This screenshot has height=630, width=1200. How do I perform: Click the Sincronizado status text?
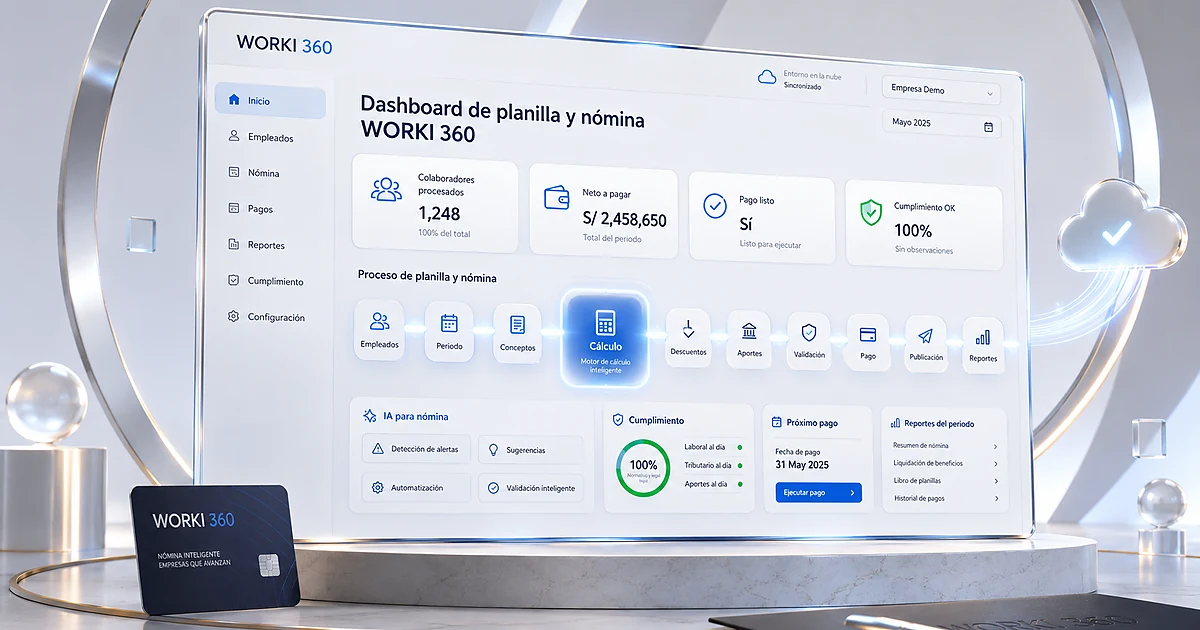pos(803,87)
